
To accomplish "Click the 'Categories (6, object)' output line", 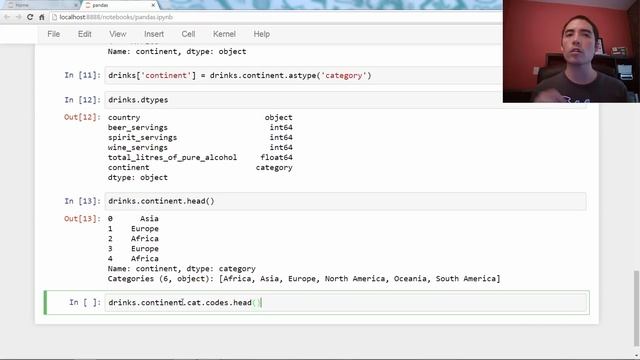I will click(304, 279).
